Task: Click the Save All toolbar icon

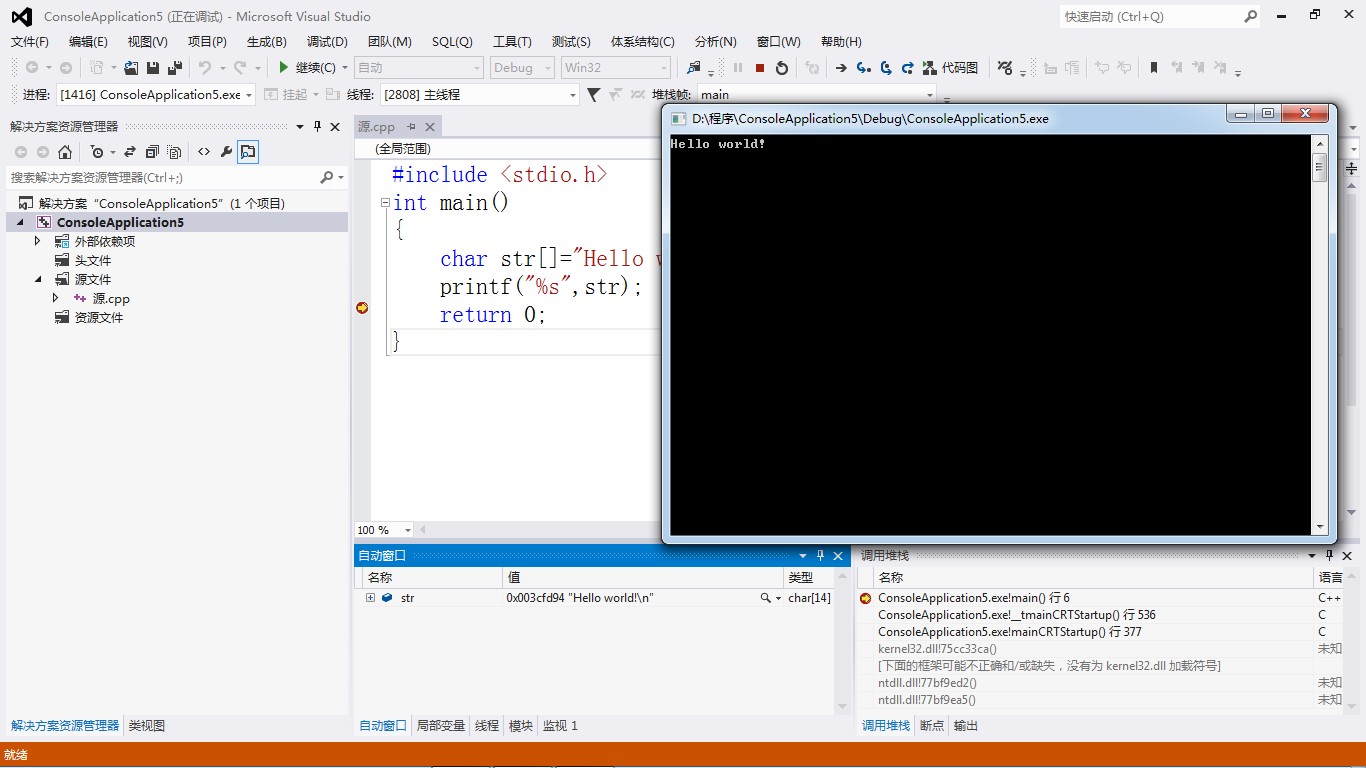Action: point(175,68)
